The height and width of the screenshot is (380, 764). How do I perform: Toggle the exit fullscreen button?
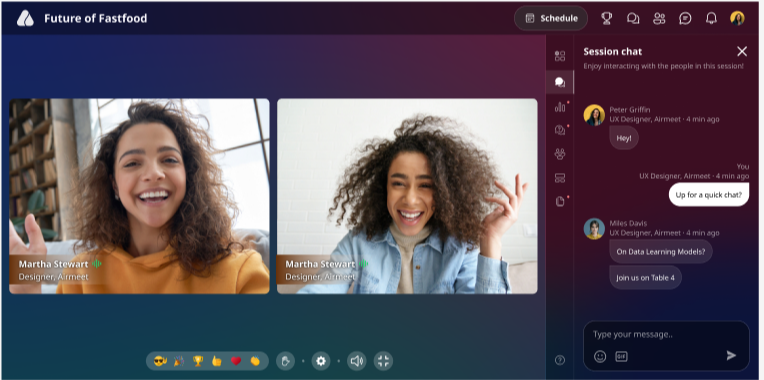pyautogui.click(x=383, y=361)
